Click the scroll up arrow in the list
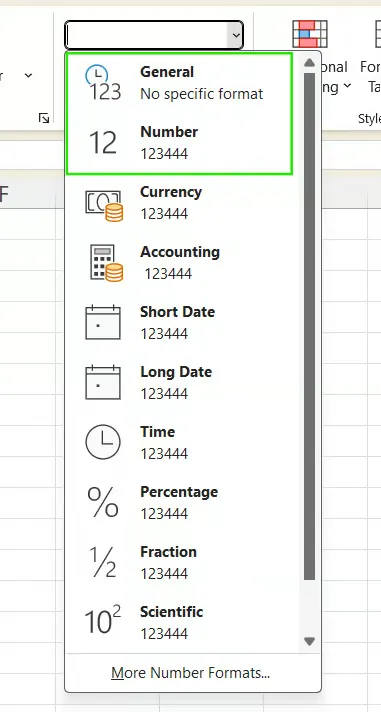The width and height of the screenshot is (381, 712). (309, 63)
